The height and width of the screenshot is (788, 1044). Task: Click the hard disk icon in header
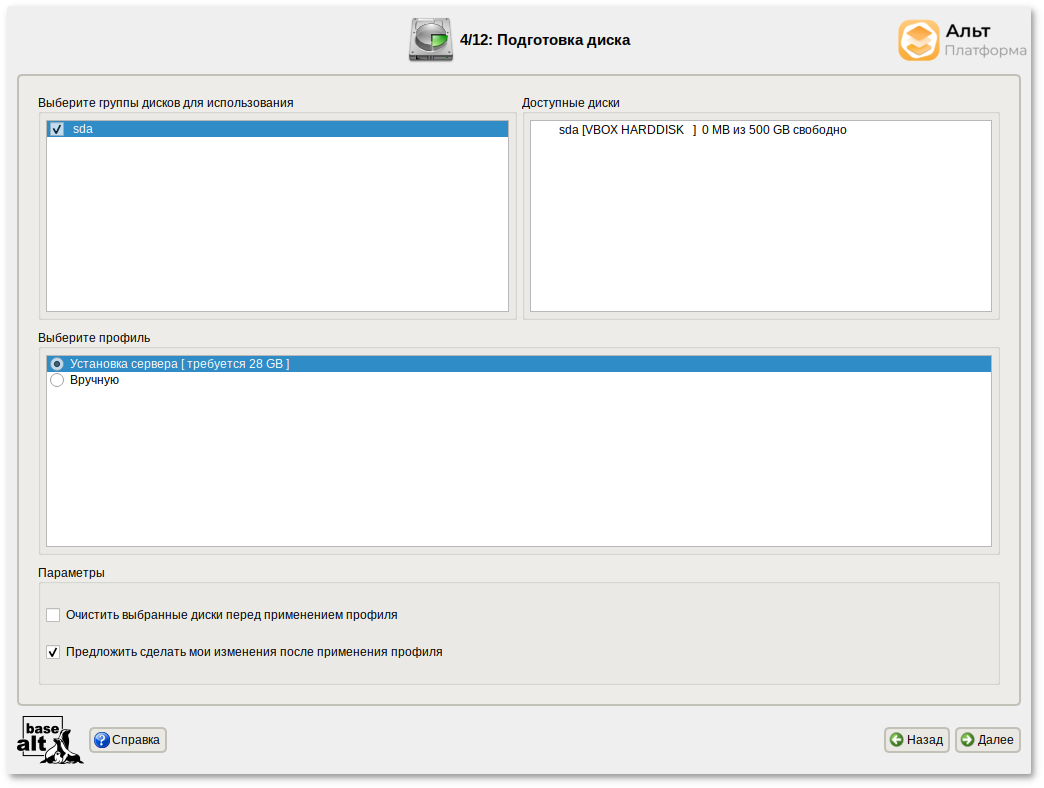tap(430, 40)
